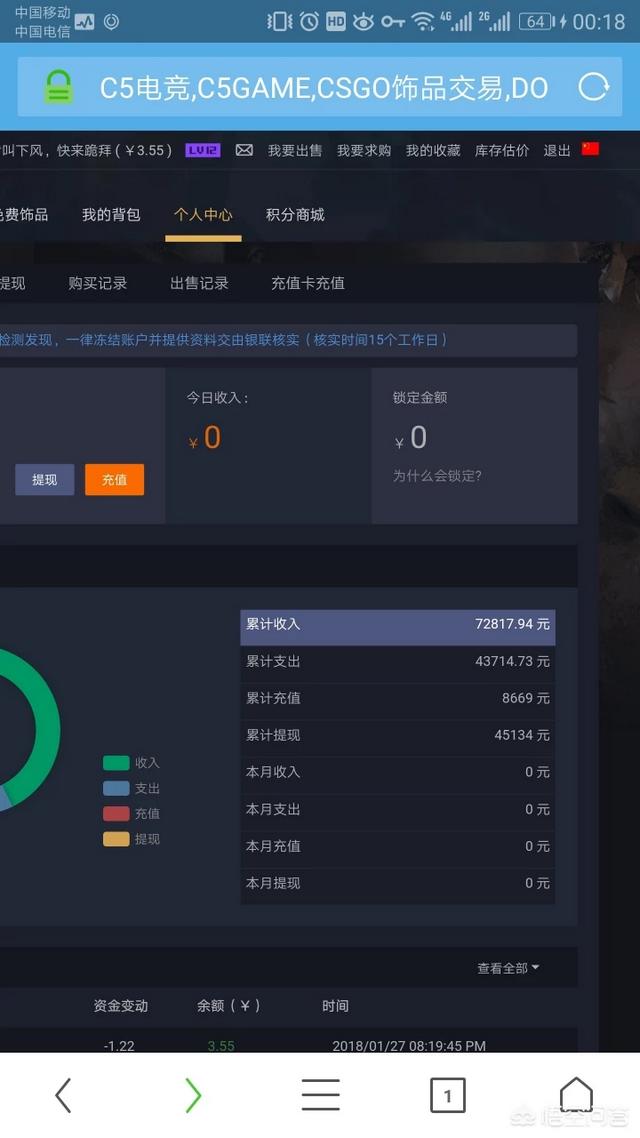Tap the vibrate mode status icon
The width and height of the screenshot is (640, 1138).
pos(279,22)
